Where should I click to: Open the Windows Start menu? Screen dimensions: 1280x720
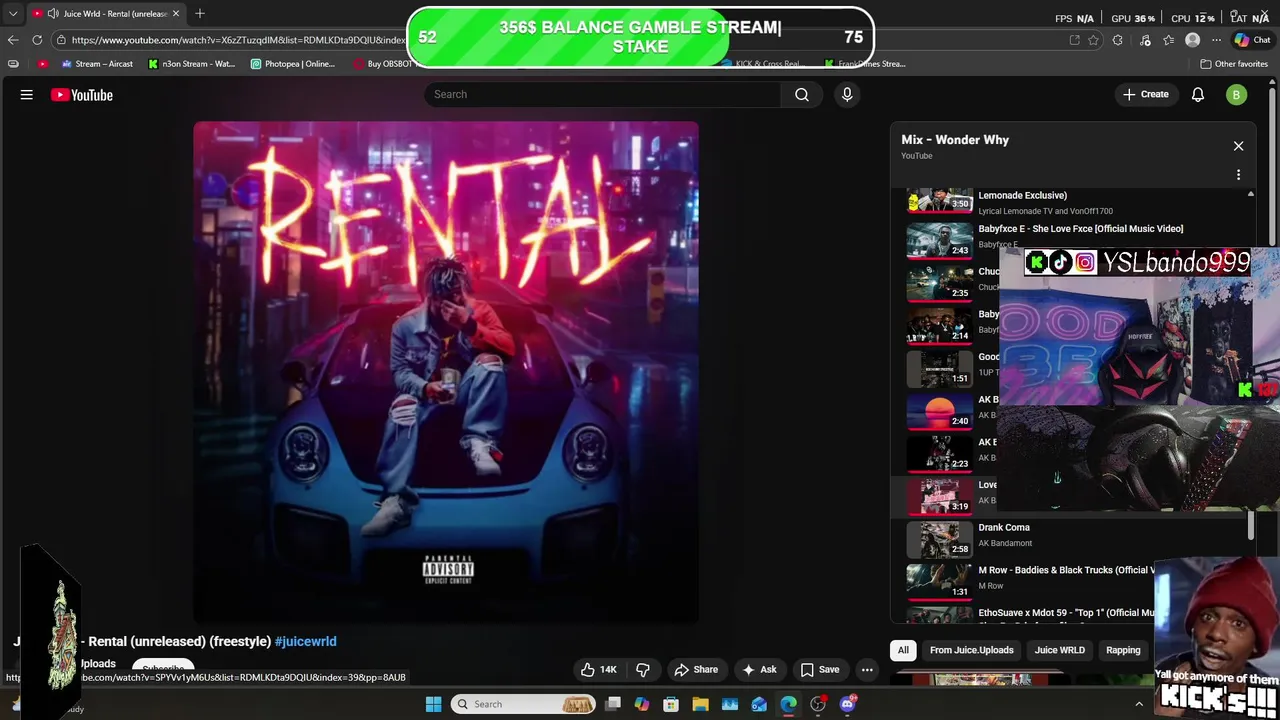pos(433,704)
